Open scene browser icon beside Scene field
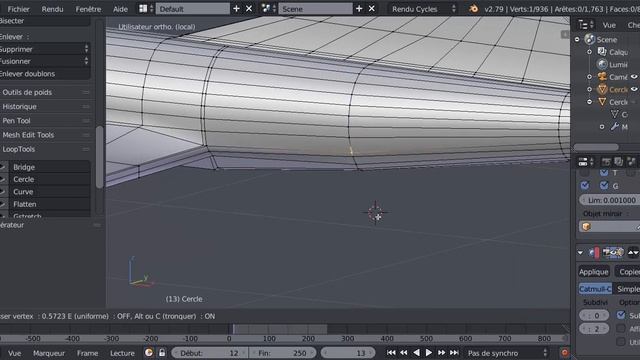Viewport: 640px width, 360px height. click(269, 9)
